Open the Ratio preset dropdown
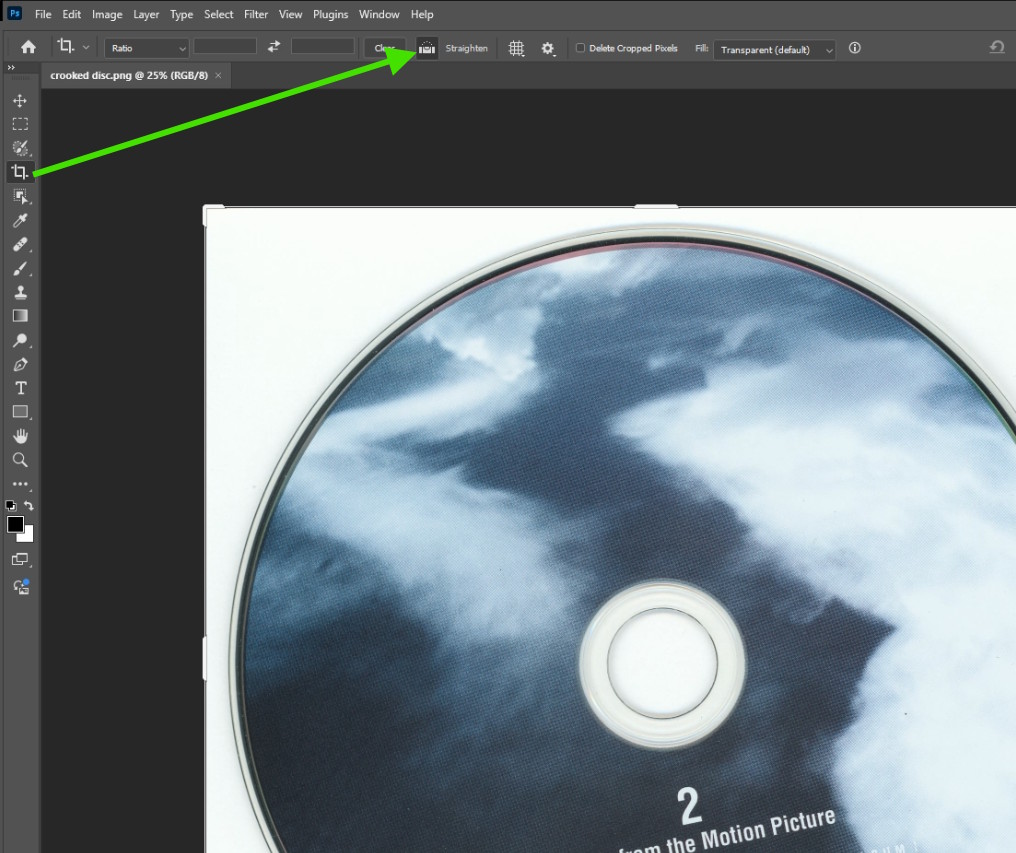The image size is (1016, 853). [147, 48]
